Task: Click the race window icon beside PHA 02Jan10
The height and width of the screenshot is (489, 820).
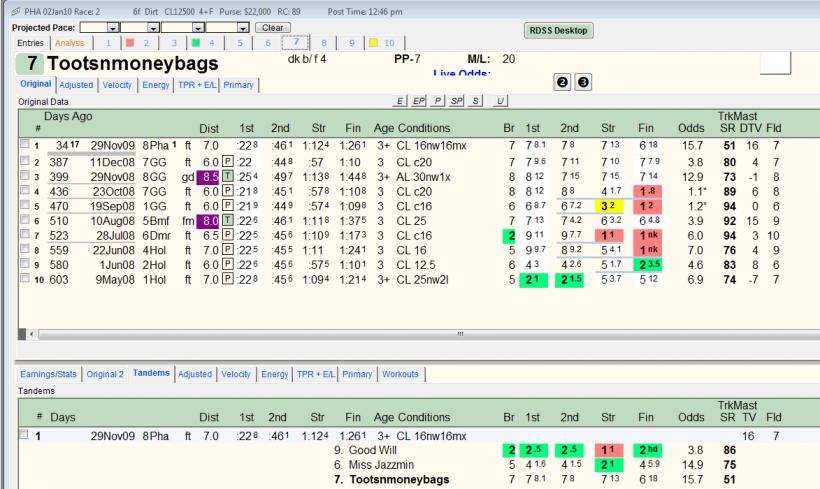Action: click(16, 12)
